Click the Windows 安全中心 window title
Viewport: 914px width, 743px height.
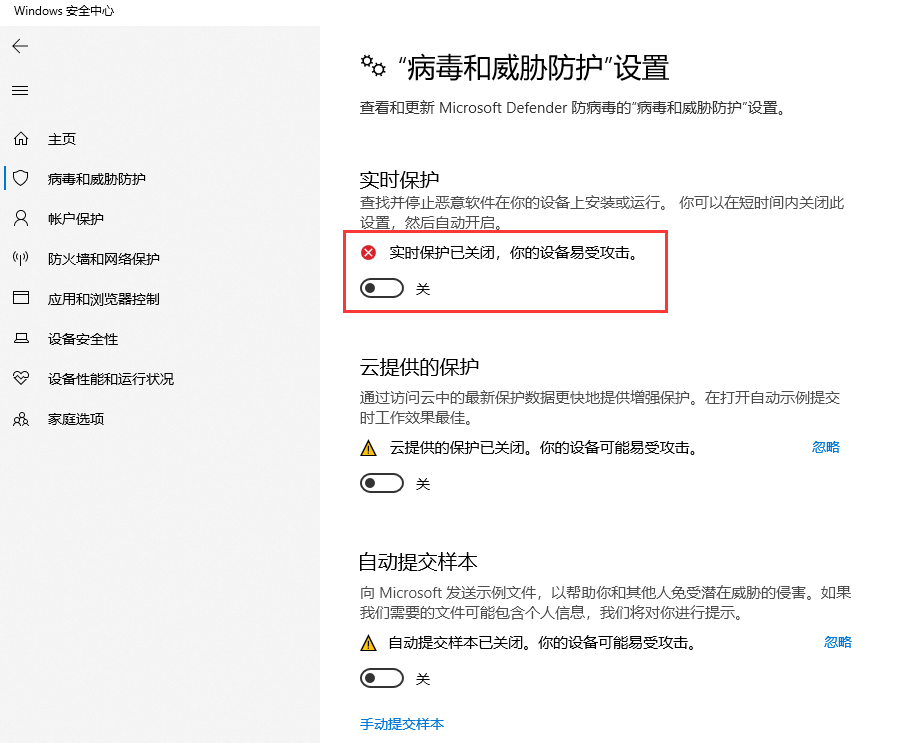(64, 11)
